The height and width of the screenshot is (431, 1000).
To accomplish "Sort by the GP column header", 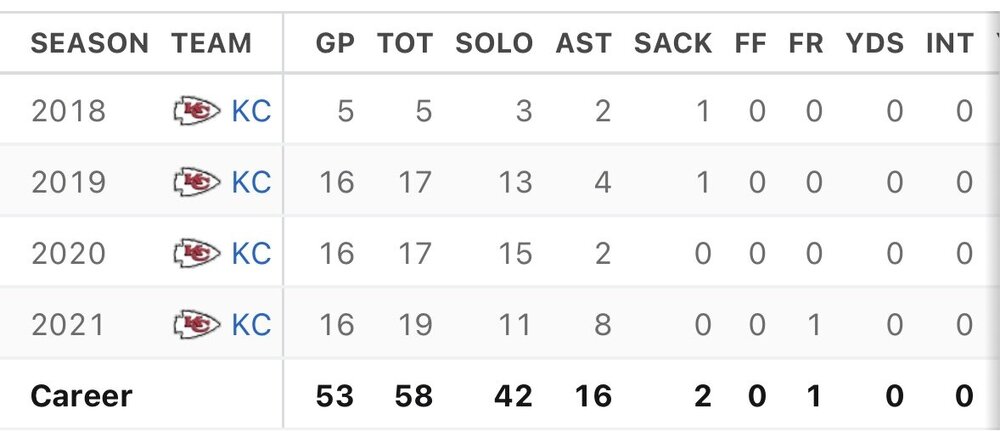I will [x=334, y=44].
